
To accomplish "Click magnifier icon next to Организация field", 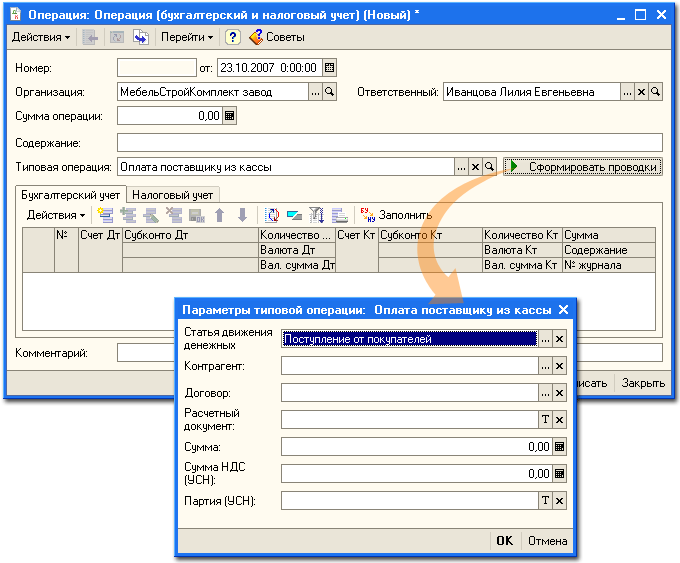I will coord(330,92).
